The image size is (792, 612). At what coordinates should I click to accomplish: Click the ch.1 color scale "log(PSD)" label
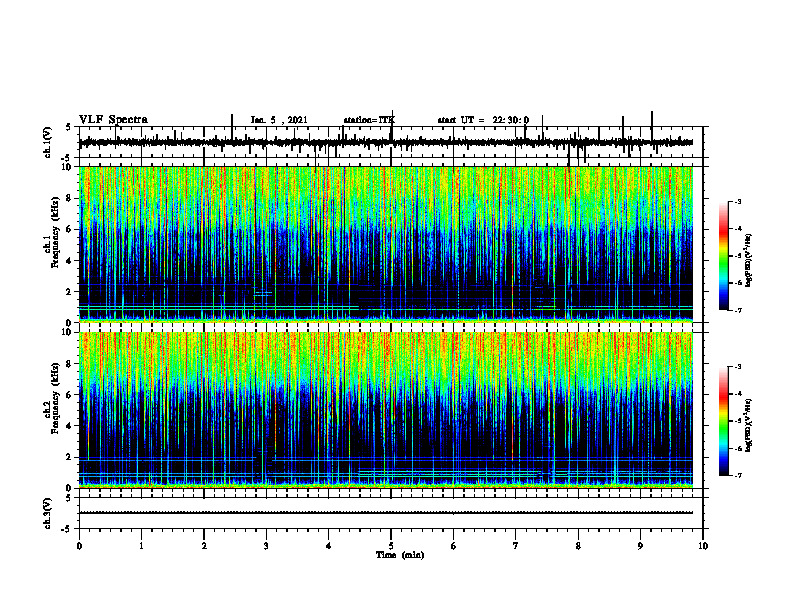point(749,260)
